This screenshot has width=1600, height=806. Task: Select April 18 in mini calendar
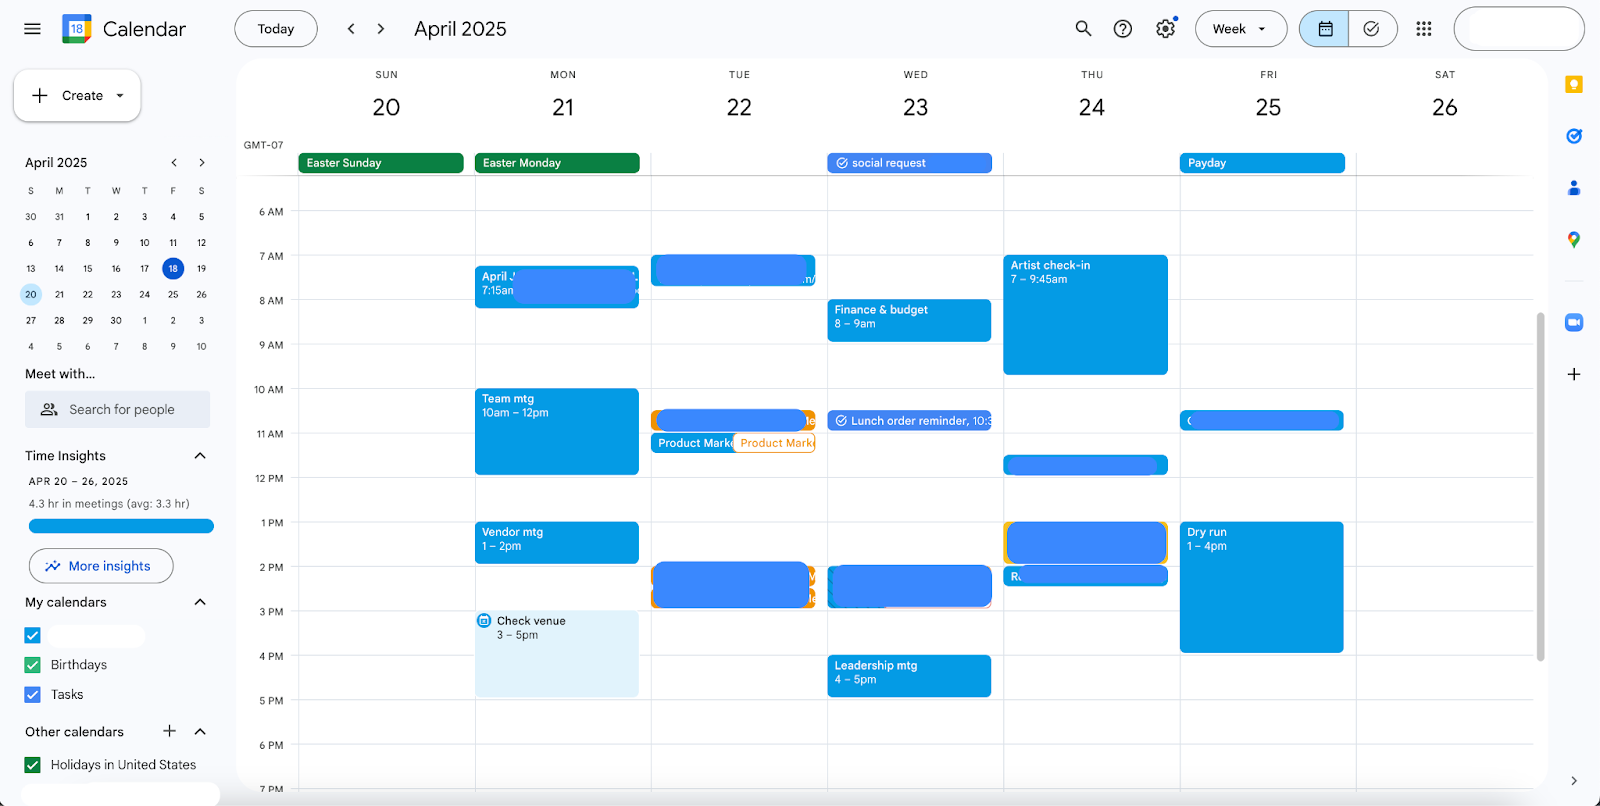(x=173, y=268)
